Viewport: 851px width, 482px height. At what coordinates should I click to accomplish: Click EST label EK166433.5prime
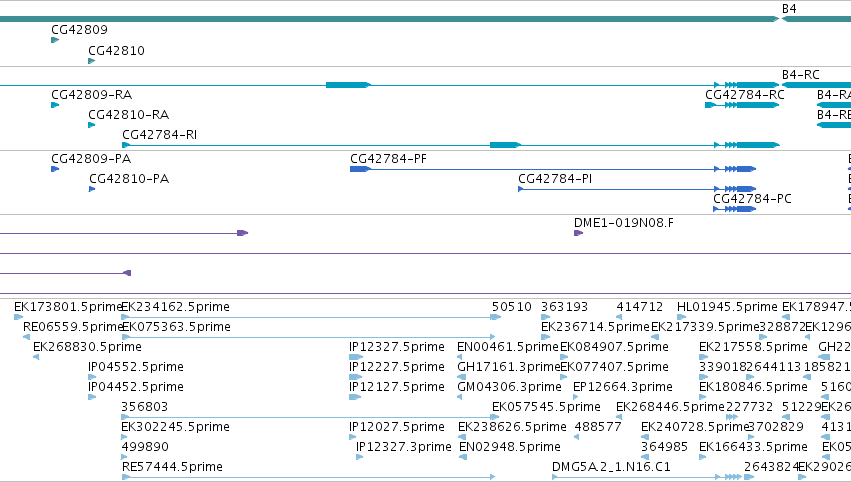(753, 447)
